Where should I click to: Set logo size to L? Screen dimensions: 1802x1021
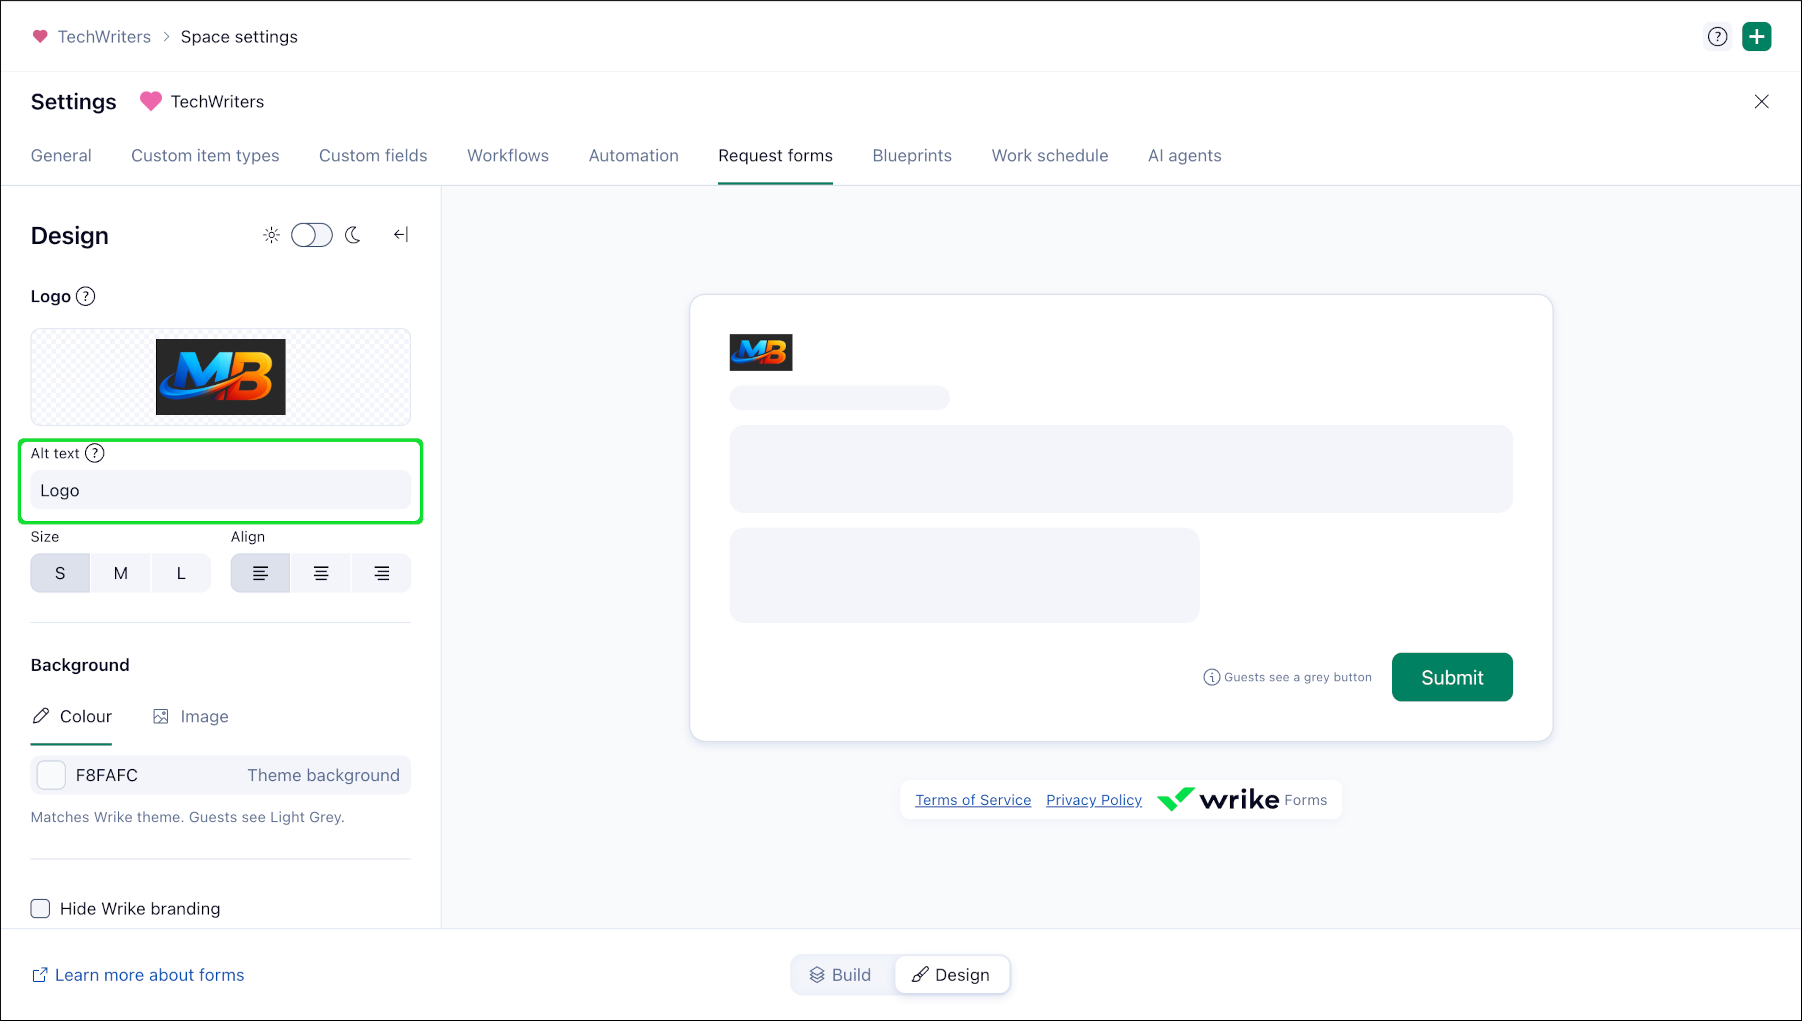click(x=181, y=573)
